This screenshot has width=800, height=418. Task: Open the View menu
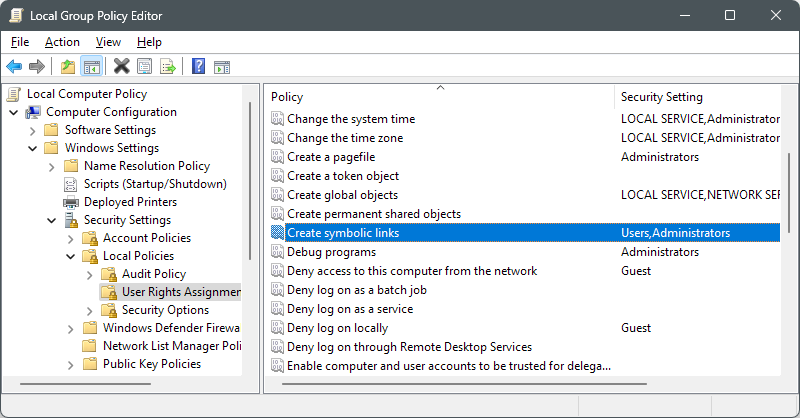click(x=108, y=42)
